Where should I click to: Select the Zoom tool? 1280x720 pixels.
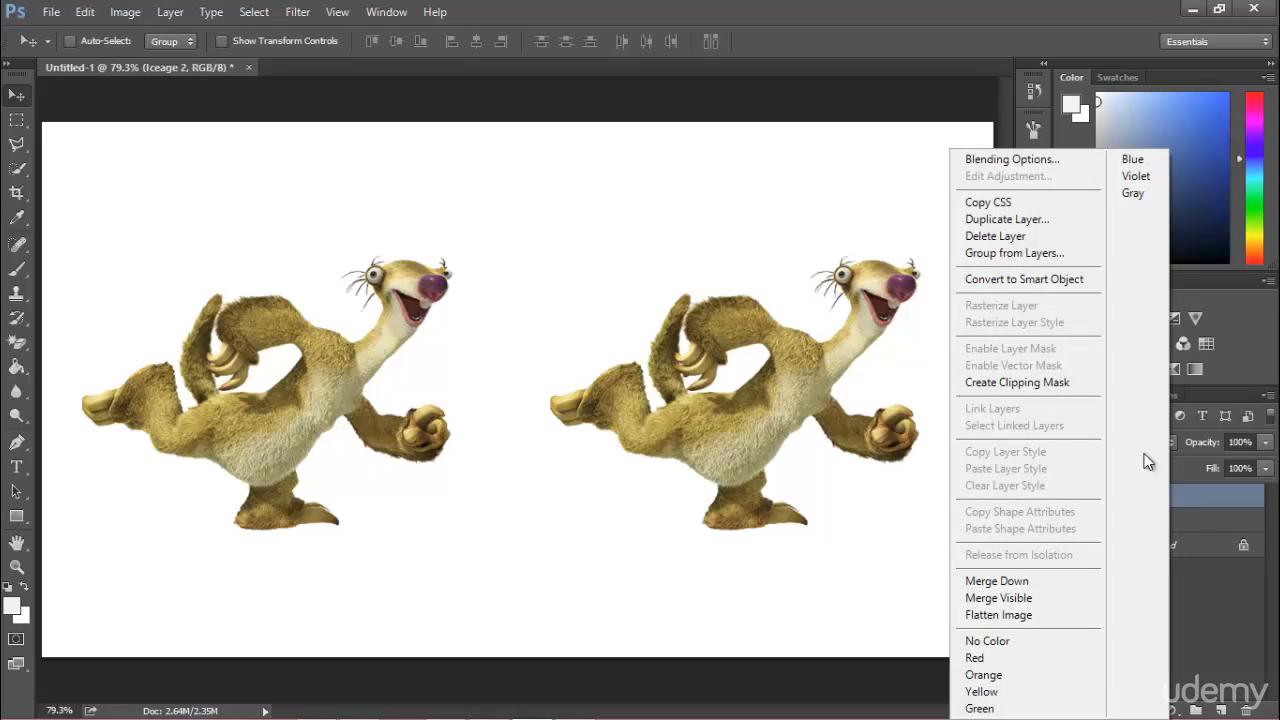tap(17, 567)
